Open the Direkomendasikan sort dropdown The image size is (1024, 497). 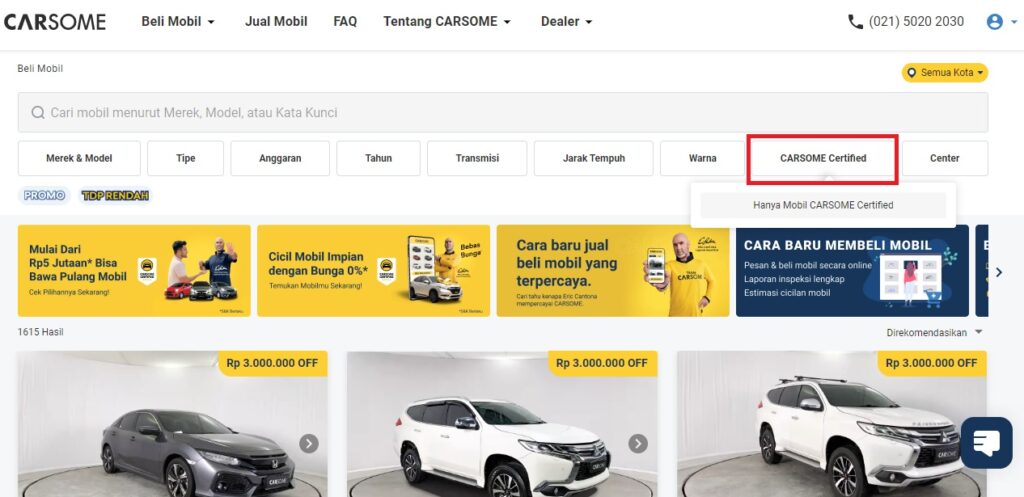pos(934,332)
